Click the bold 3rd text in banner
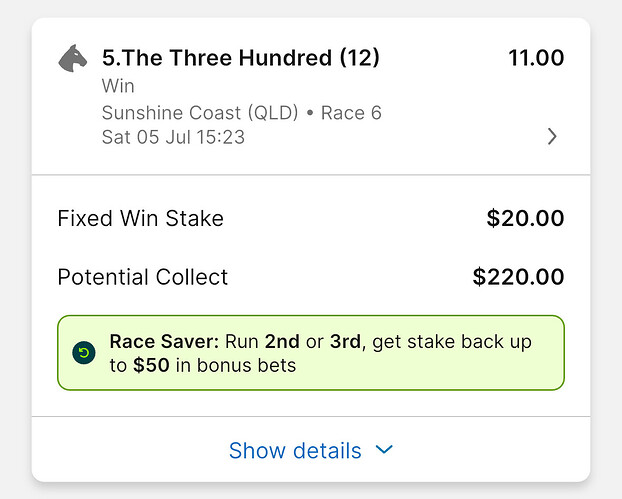Image resolution: width=622 pixels, height=499 pixels. coord(346,342)
